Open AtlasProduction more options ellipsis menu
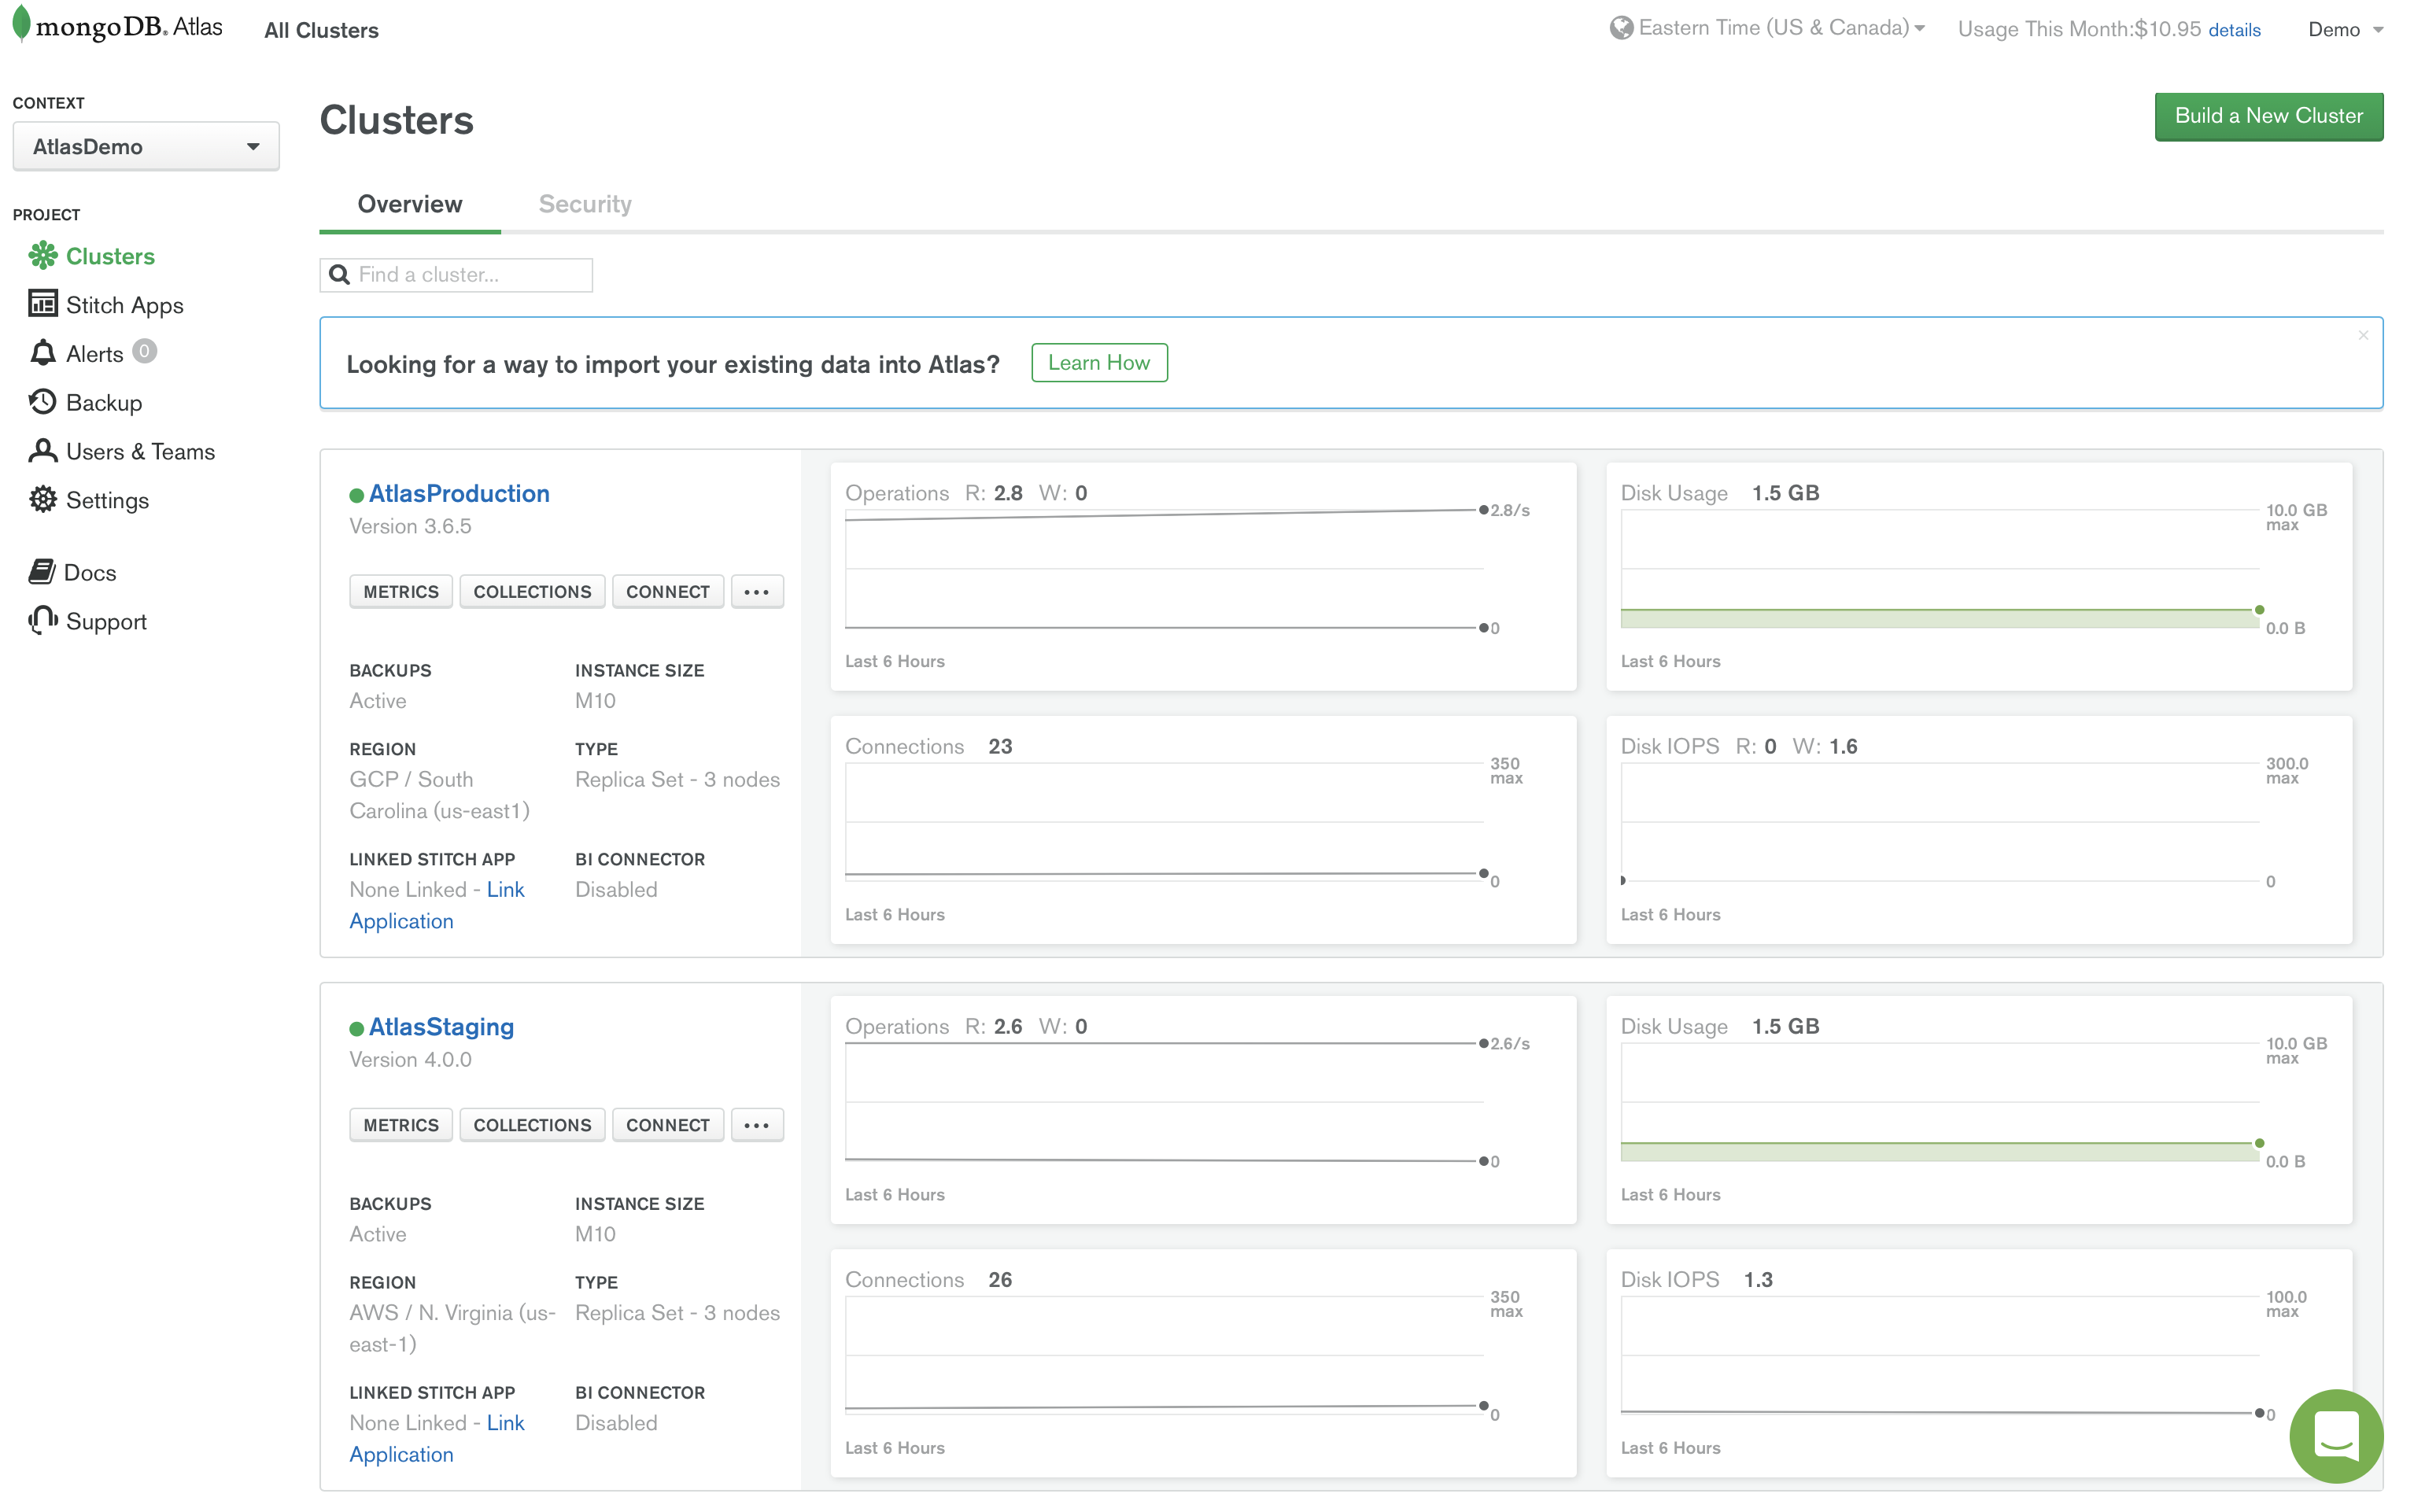This screenshot has height=1512, width=2414. [x=756, y=592]
